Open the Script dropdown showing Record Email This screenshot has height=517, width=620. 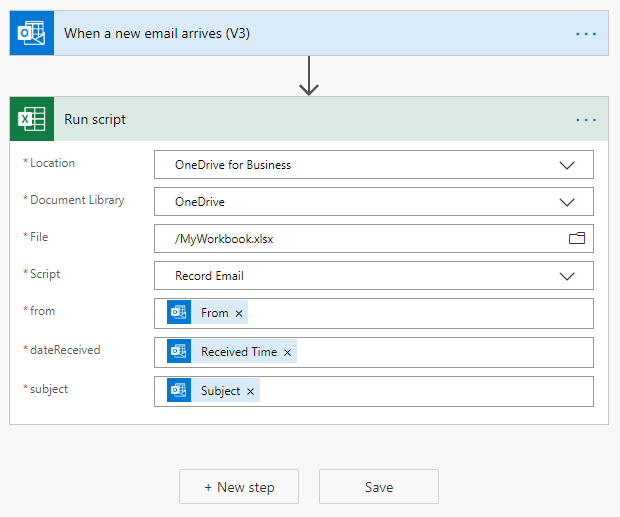pos(567,276)
